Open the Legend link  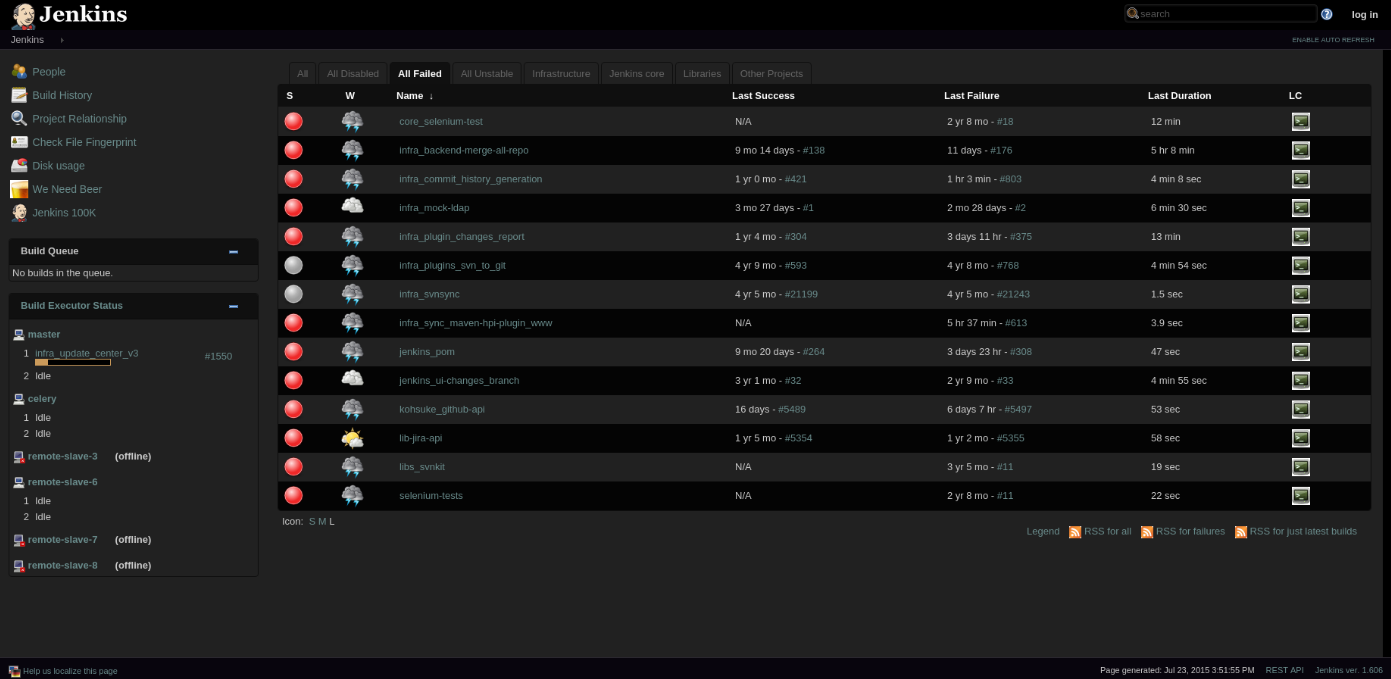click(x=1042, y=532)
